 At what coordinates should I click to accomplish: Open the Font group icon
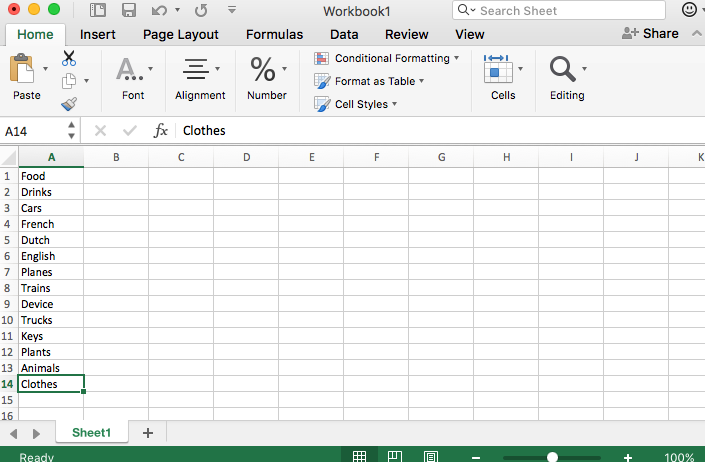[x=129, y=69]
